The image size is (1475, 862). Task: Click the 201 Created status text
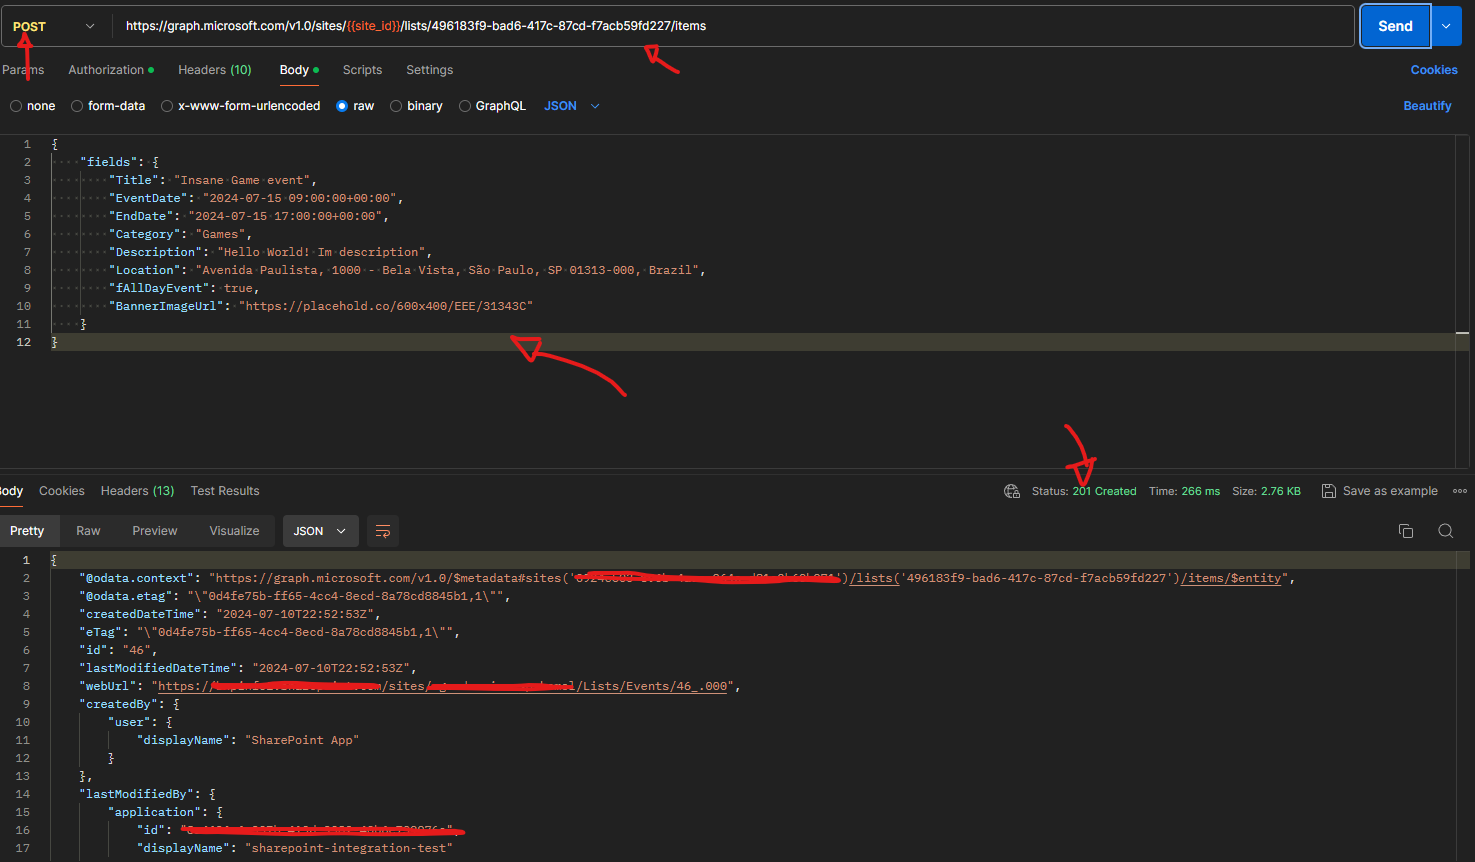click(1105, 491)
